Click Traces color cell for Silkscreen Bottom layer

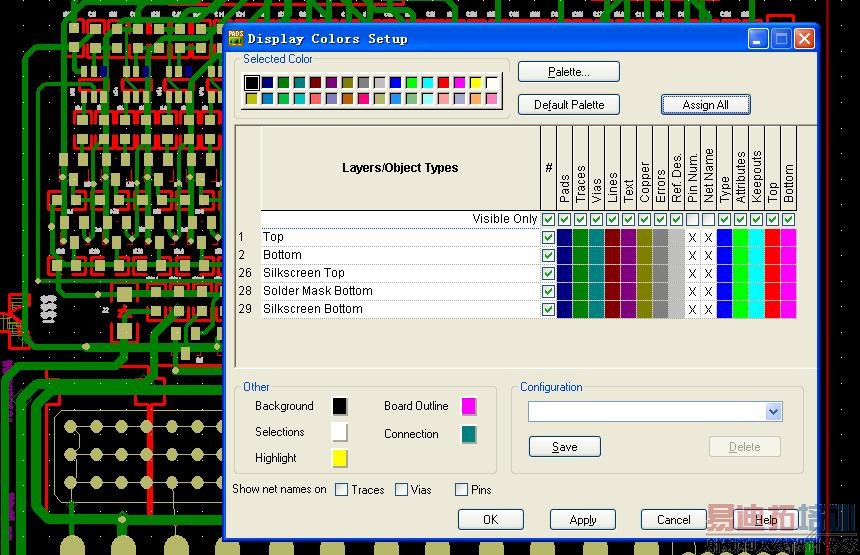tap(580, 309)
